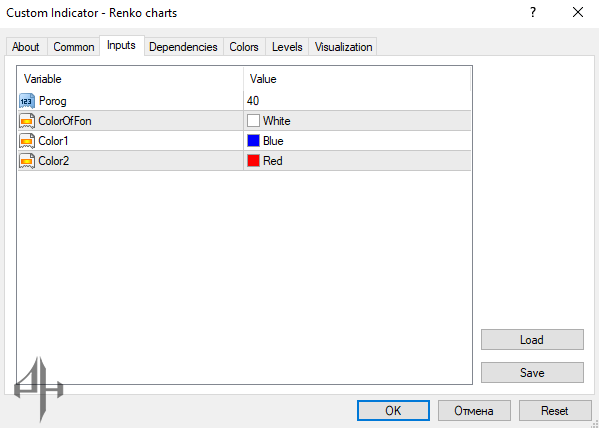The image size is (599, 428).
Task: Close the Renko charts dialog
Action: click(578, 13)
